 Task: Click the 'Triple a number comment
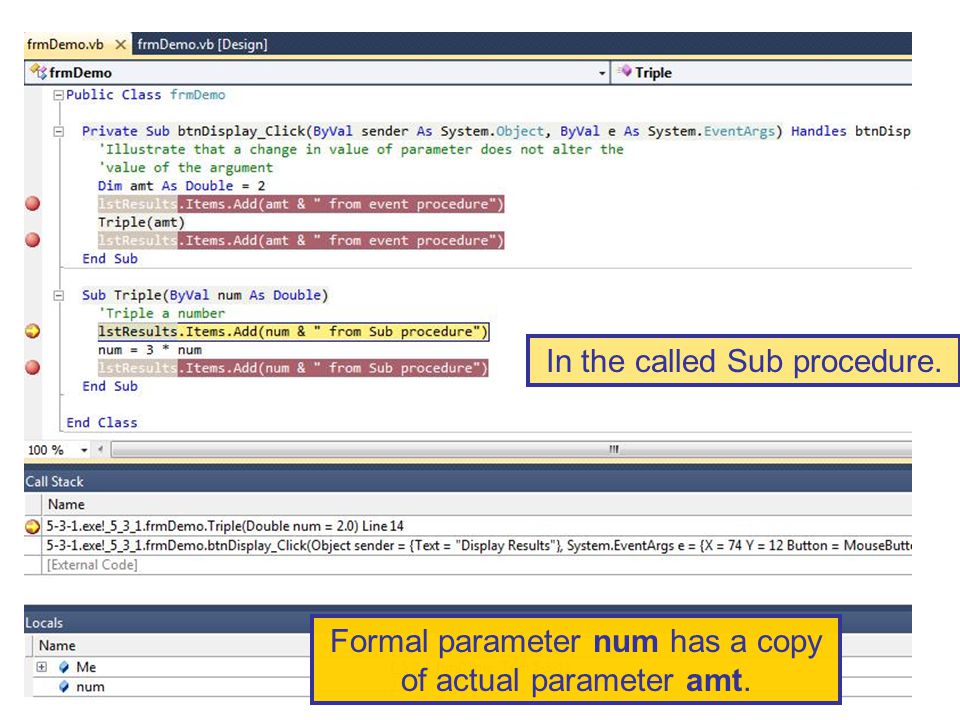pyautogui.click(x=162, y=313)
